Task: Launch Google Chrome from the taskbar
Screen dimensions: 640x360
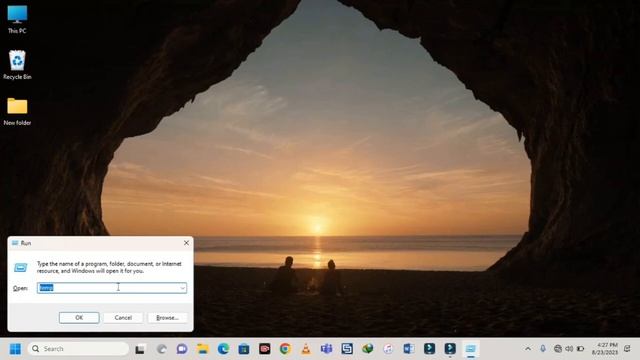Action: [x=285, y=349]
